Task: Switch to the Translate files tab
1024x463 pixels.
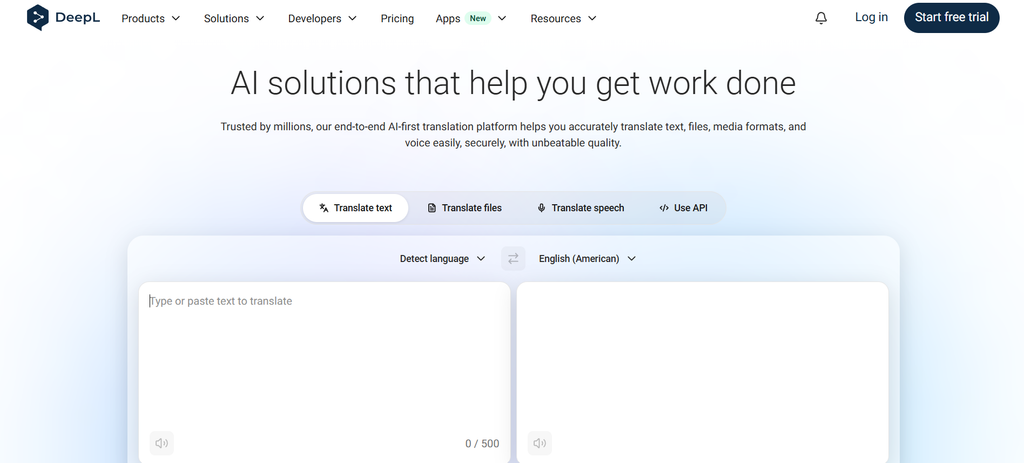Action: 464,208
